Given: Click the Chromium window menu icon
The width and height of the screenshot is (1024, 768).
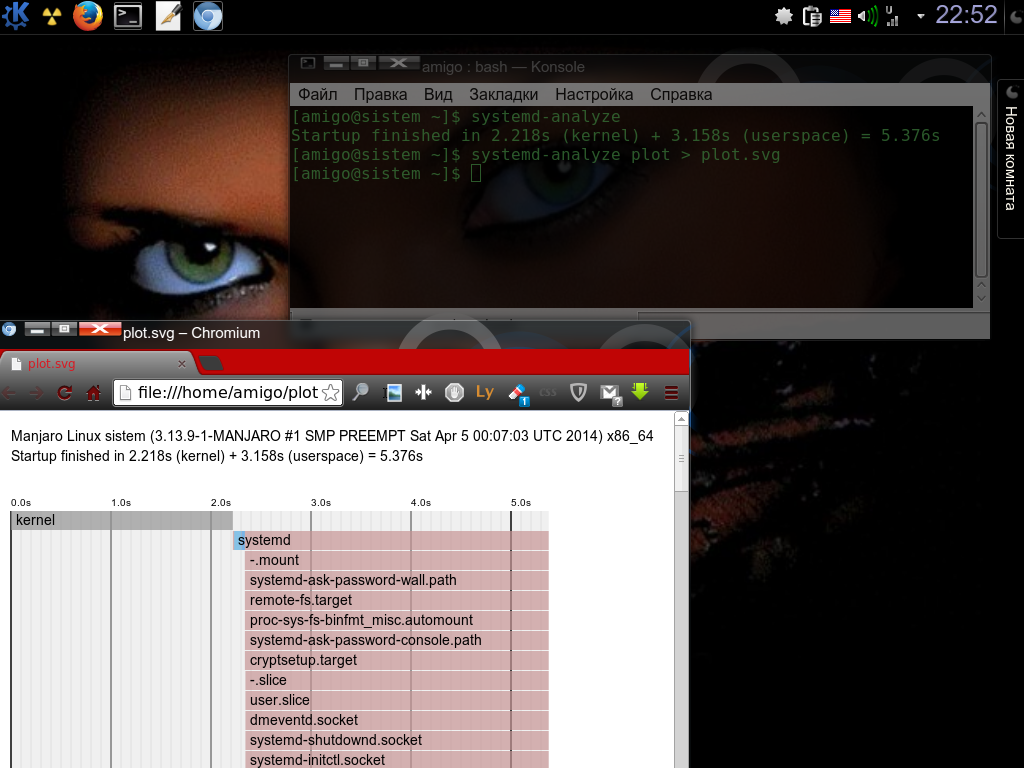Looking at the screenshot, I should click(x=9, y=329).
